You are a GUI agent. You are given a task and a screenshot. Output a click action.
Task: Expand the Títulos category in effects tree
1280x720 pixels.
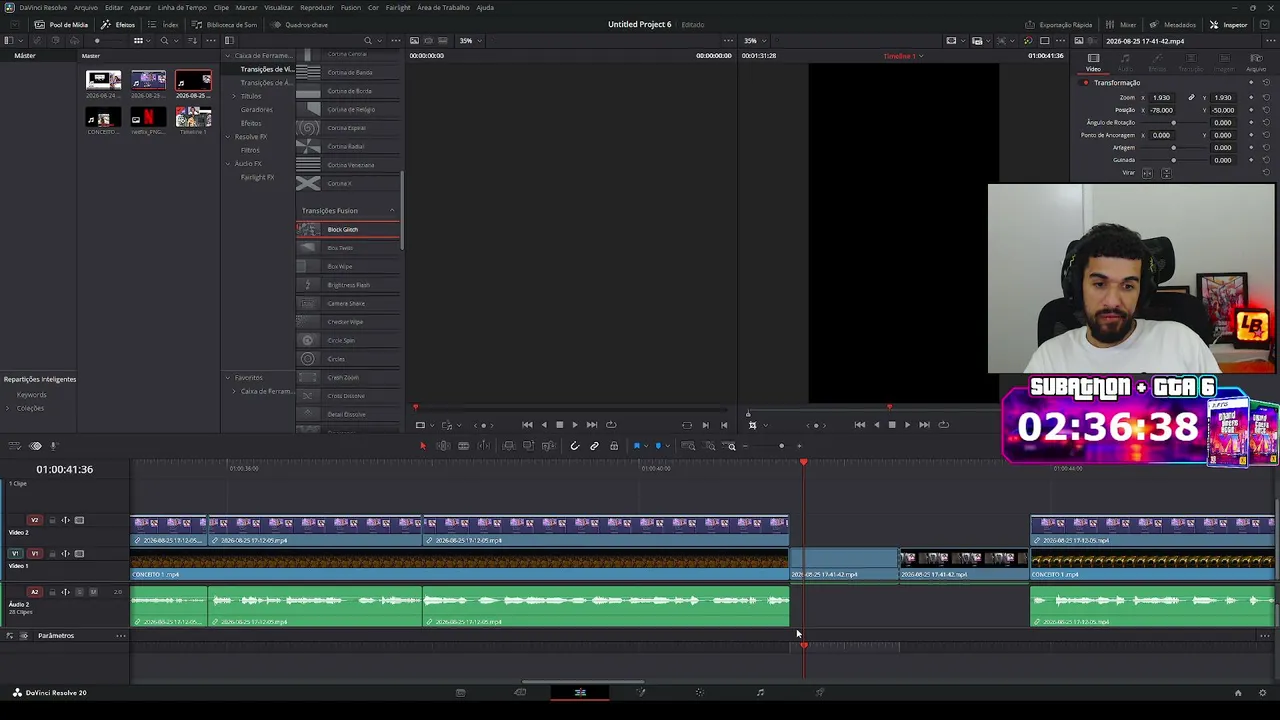[x=234, y=96]
